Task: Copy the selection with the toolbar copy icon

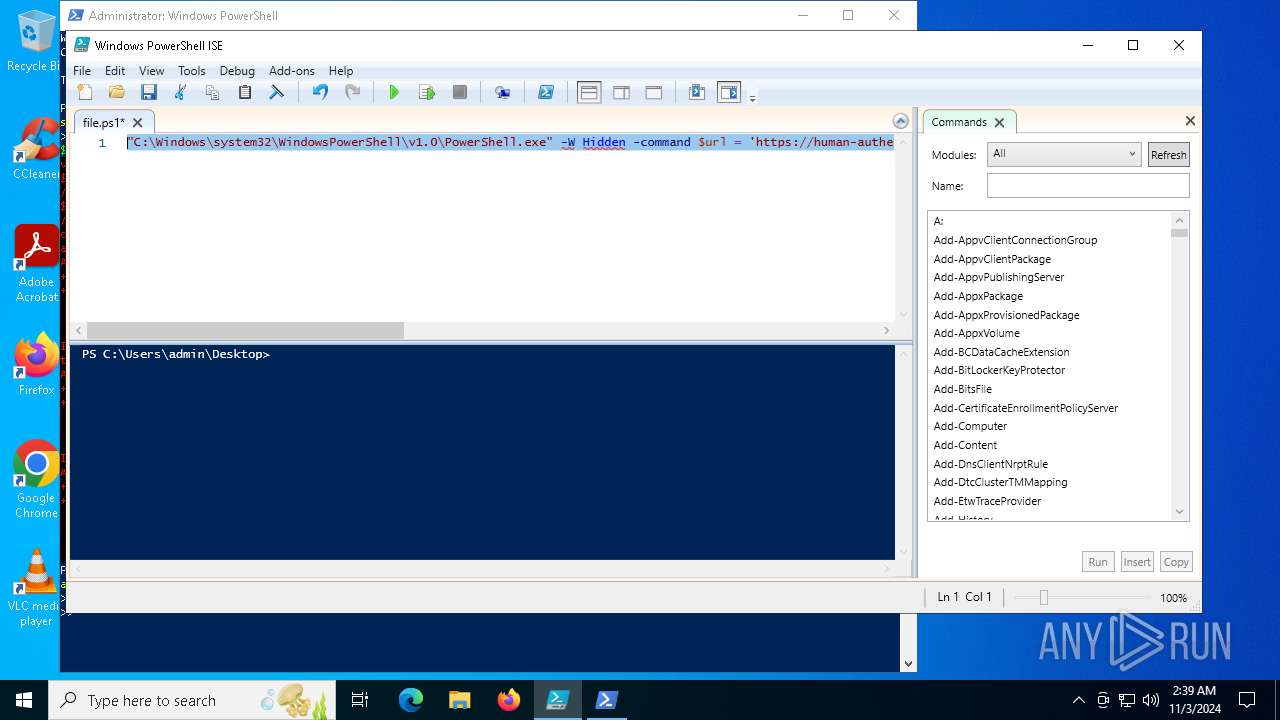Action: pyautogui.click(x=212, y=92)
